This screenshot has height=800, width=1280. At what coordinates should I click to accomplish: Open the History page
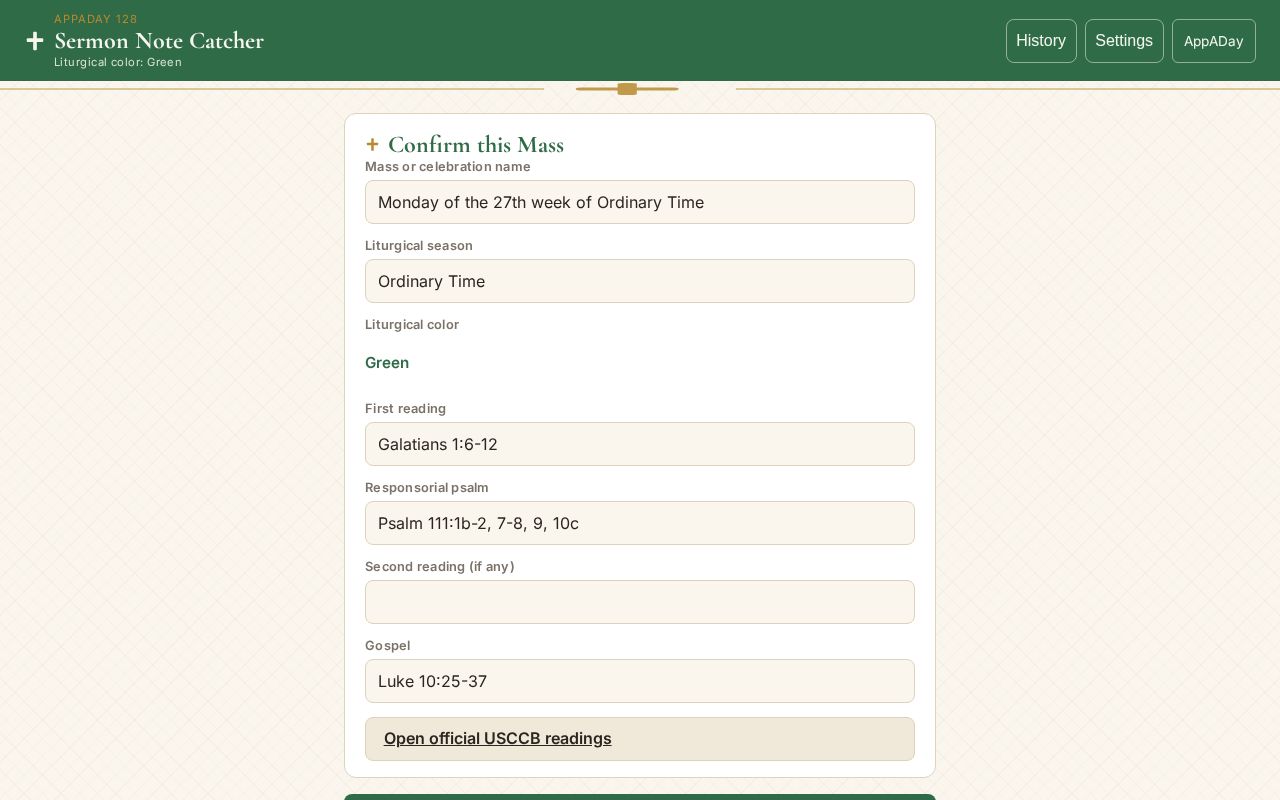coord(1041,41)
